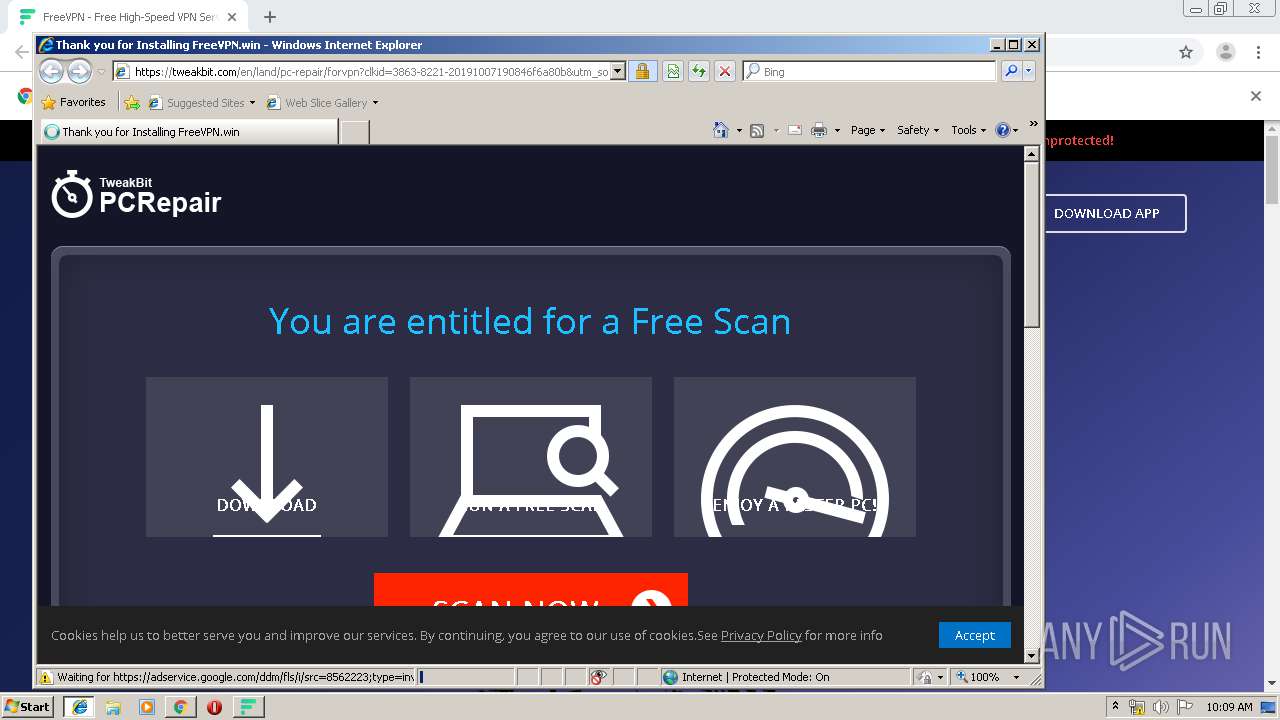
Task: Open the Windows Explorer folder taskbar icon
Action: 113,707
